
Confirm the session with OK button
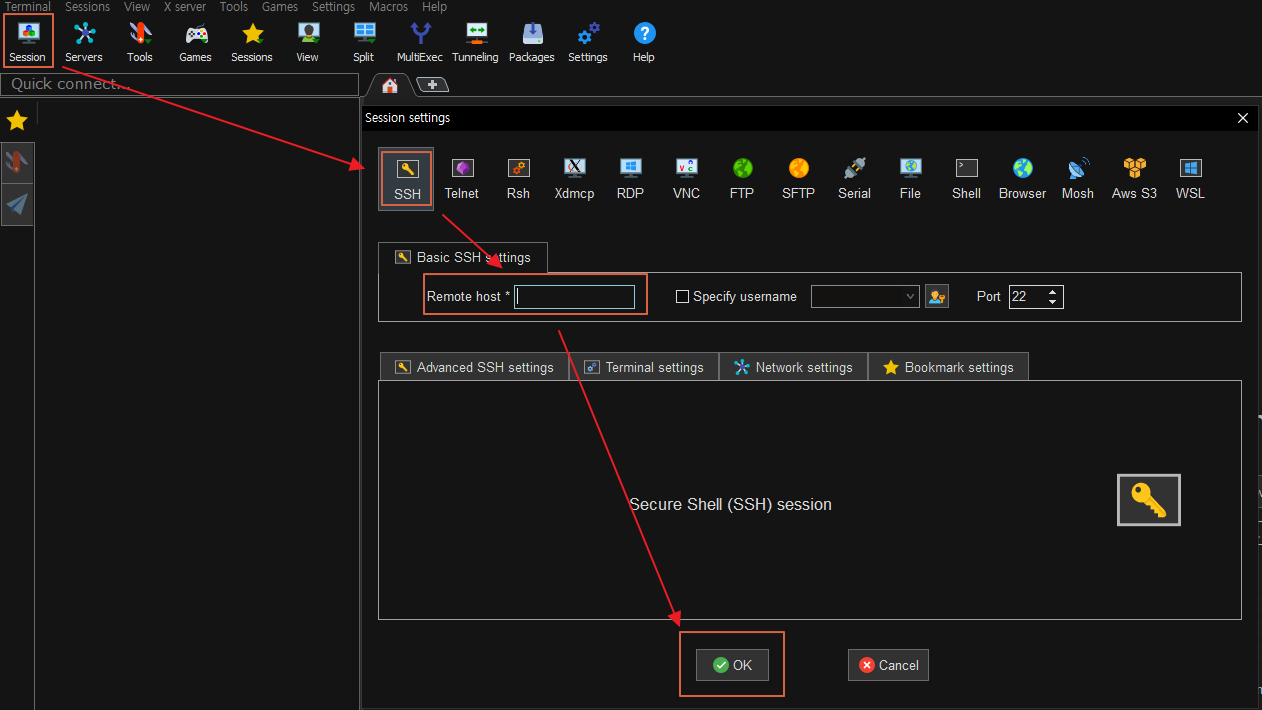(732, 665)
